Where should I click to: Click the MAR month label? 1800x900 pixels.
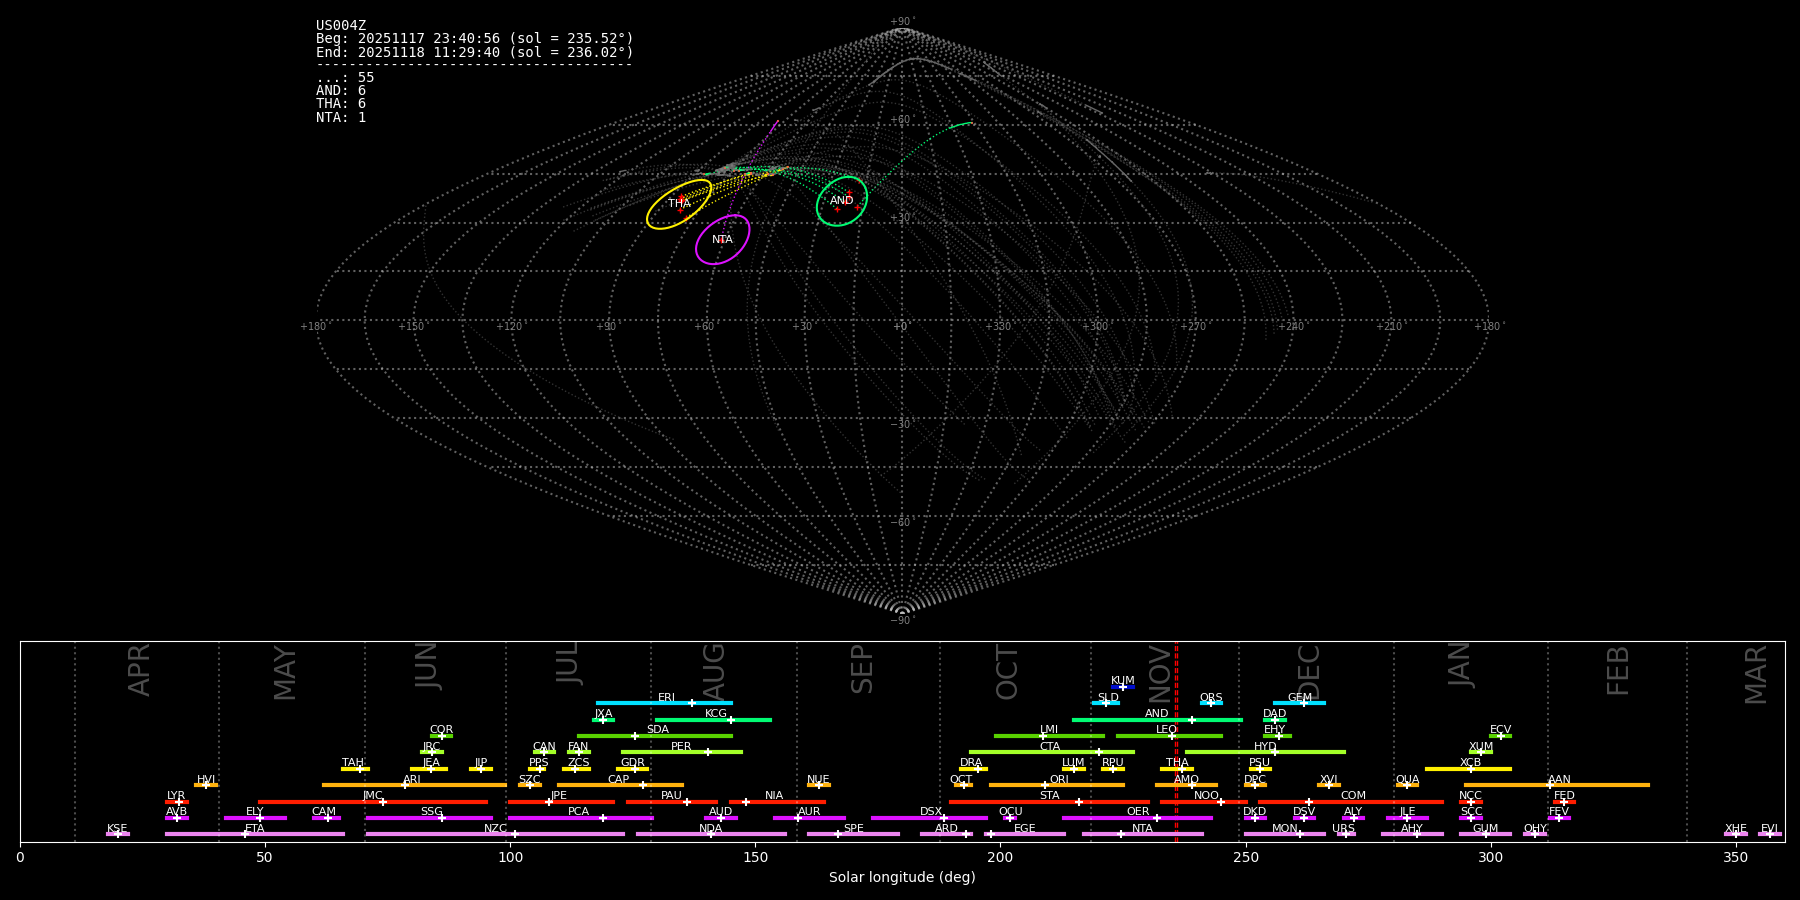click(1756, 675)
